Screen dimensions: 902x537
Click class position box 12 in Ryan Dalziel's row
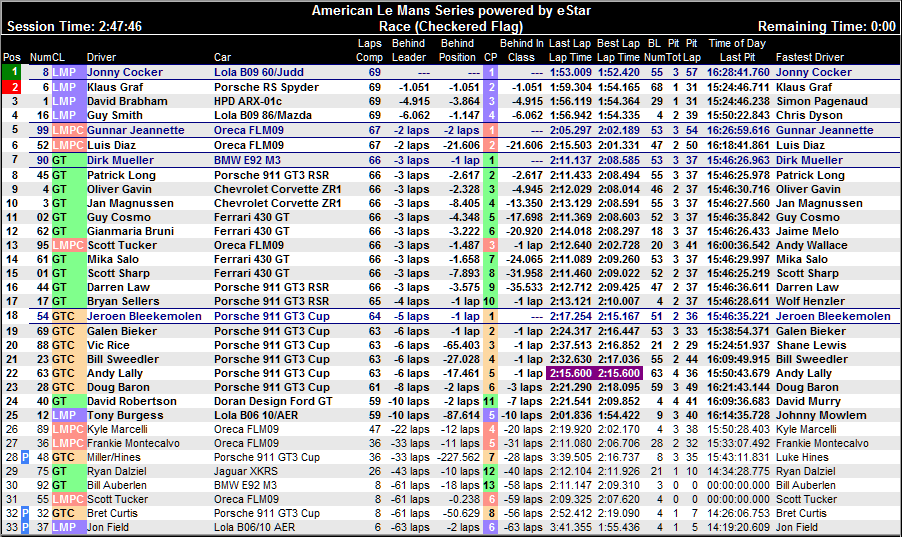click(490, 471)
